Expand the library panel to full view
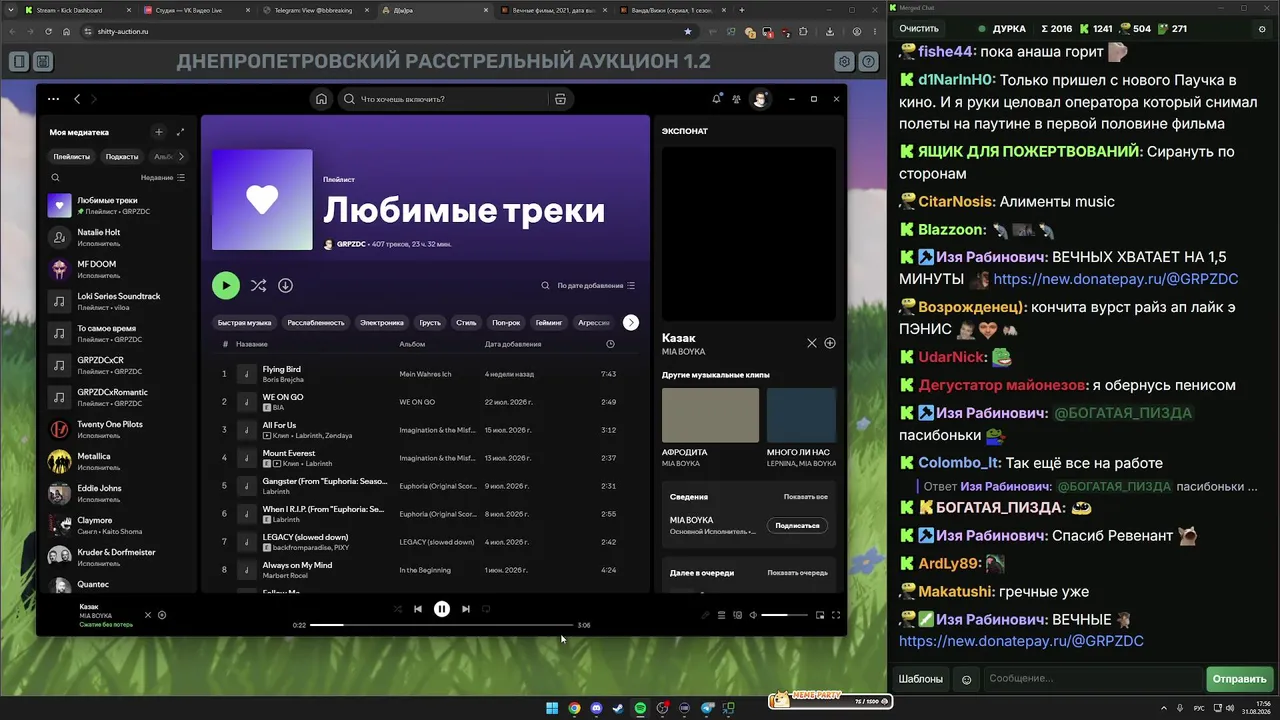 point(180,132)
